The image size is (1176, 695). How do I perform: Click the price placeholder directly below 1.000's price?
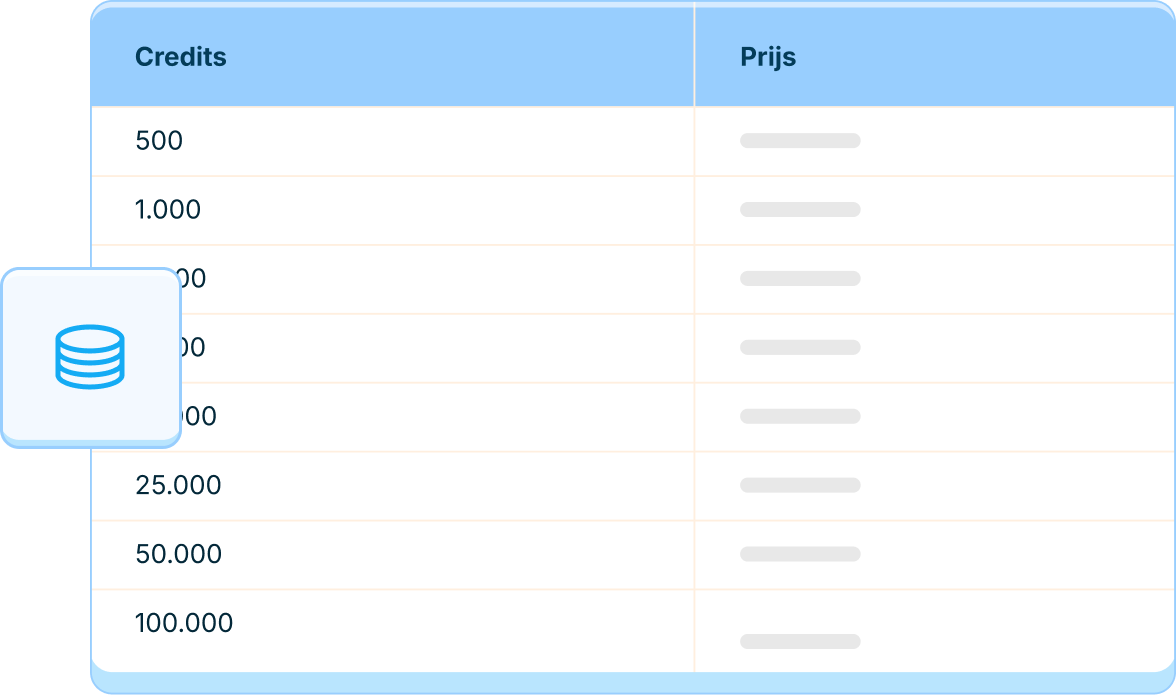pos(800,279)
